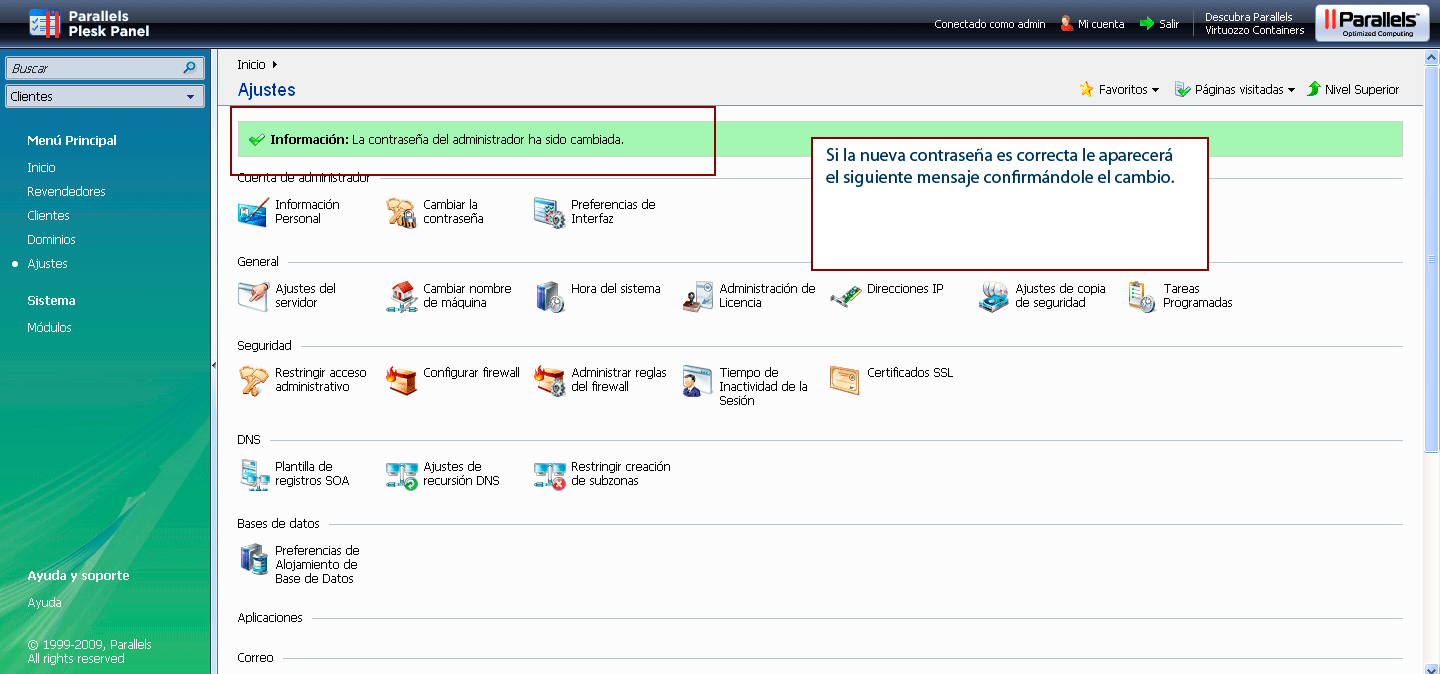
Task: Click Preferencias de Alojamiento de Base de Datos icon
Action: point(254,558)
